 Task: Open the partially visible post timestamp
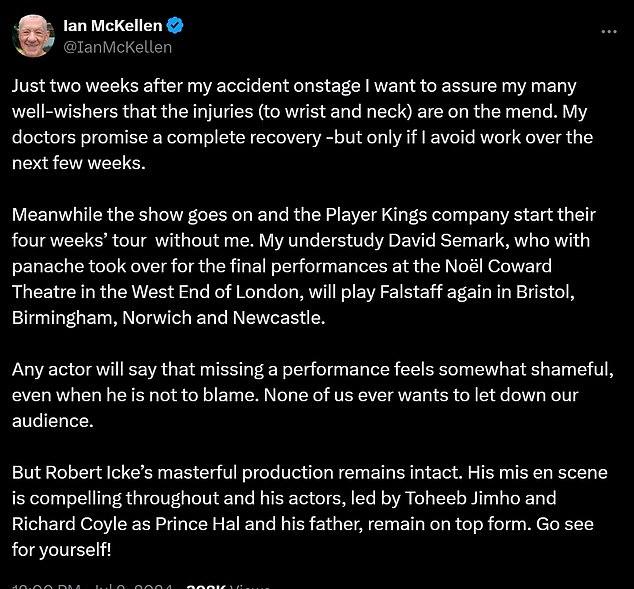(93, 586)
